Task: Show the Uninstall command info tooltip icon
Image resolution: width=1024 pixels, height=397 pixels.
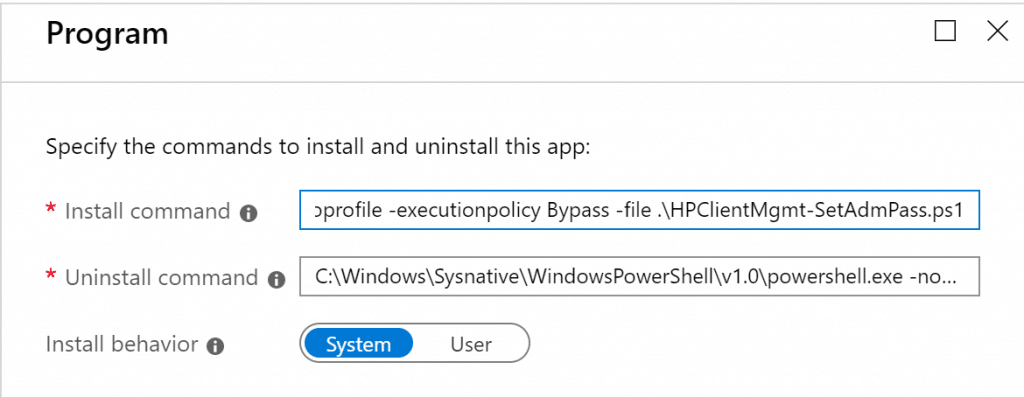Action: click(x=276, y=280)
